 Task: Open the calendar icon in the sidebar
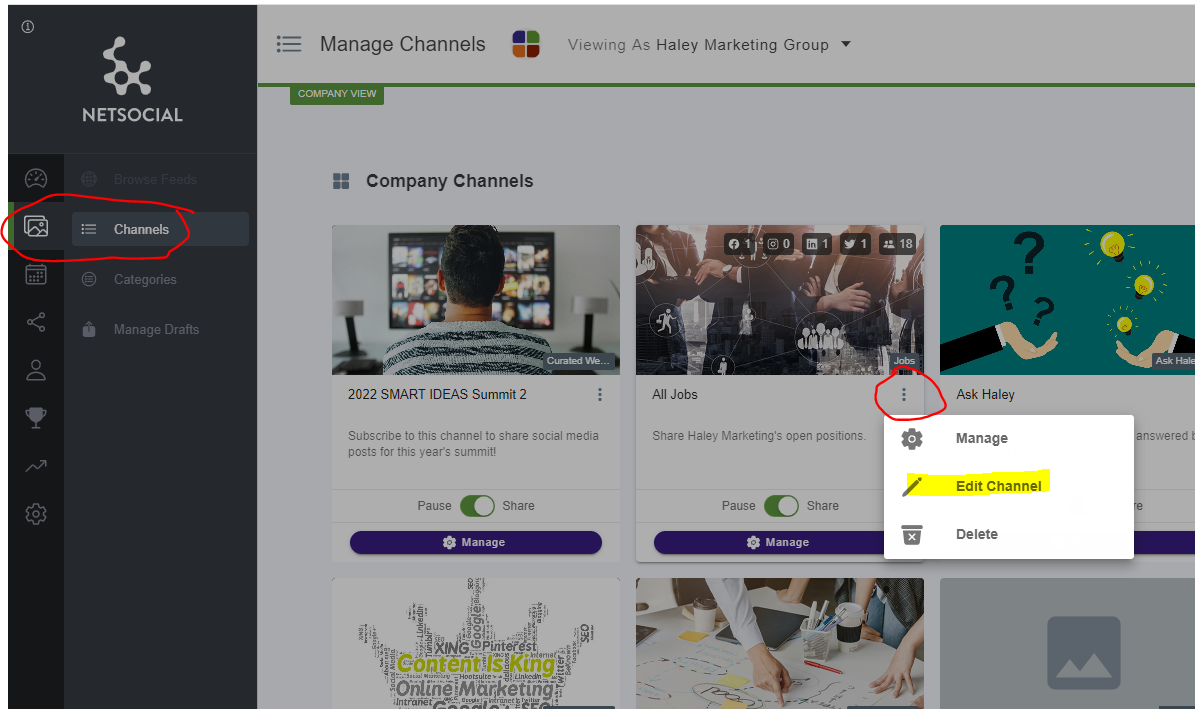point(36,274)
